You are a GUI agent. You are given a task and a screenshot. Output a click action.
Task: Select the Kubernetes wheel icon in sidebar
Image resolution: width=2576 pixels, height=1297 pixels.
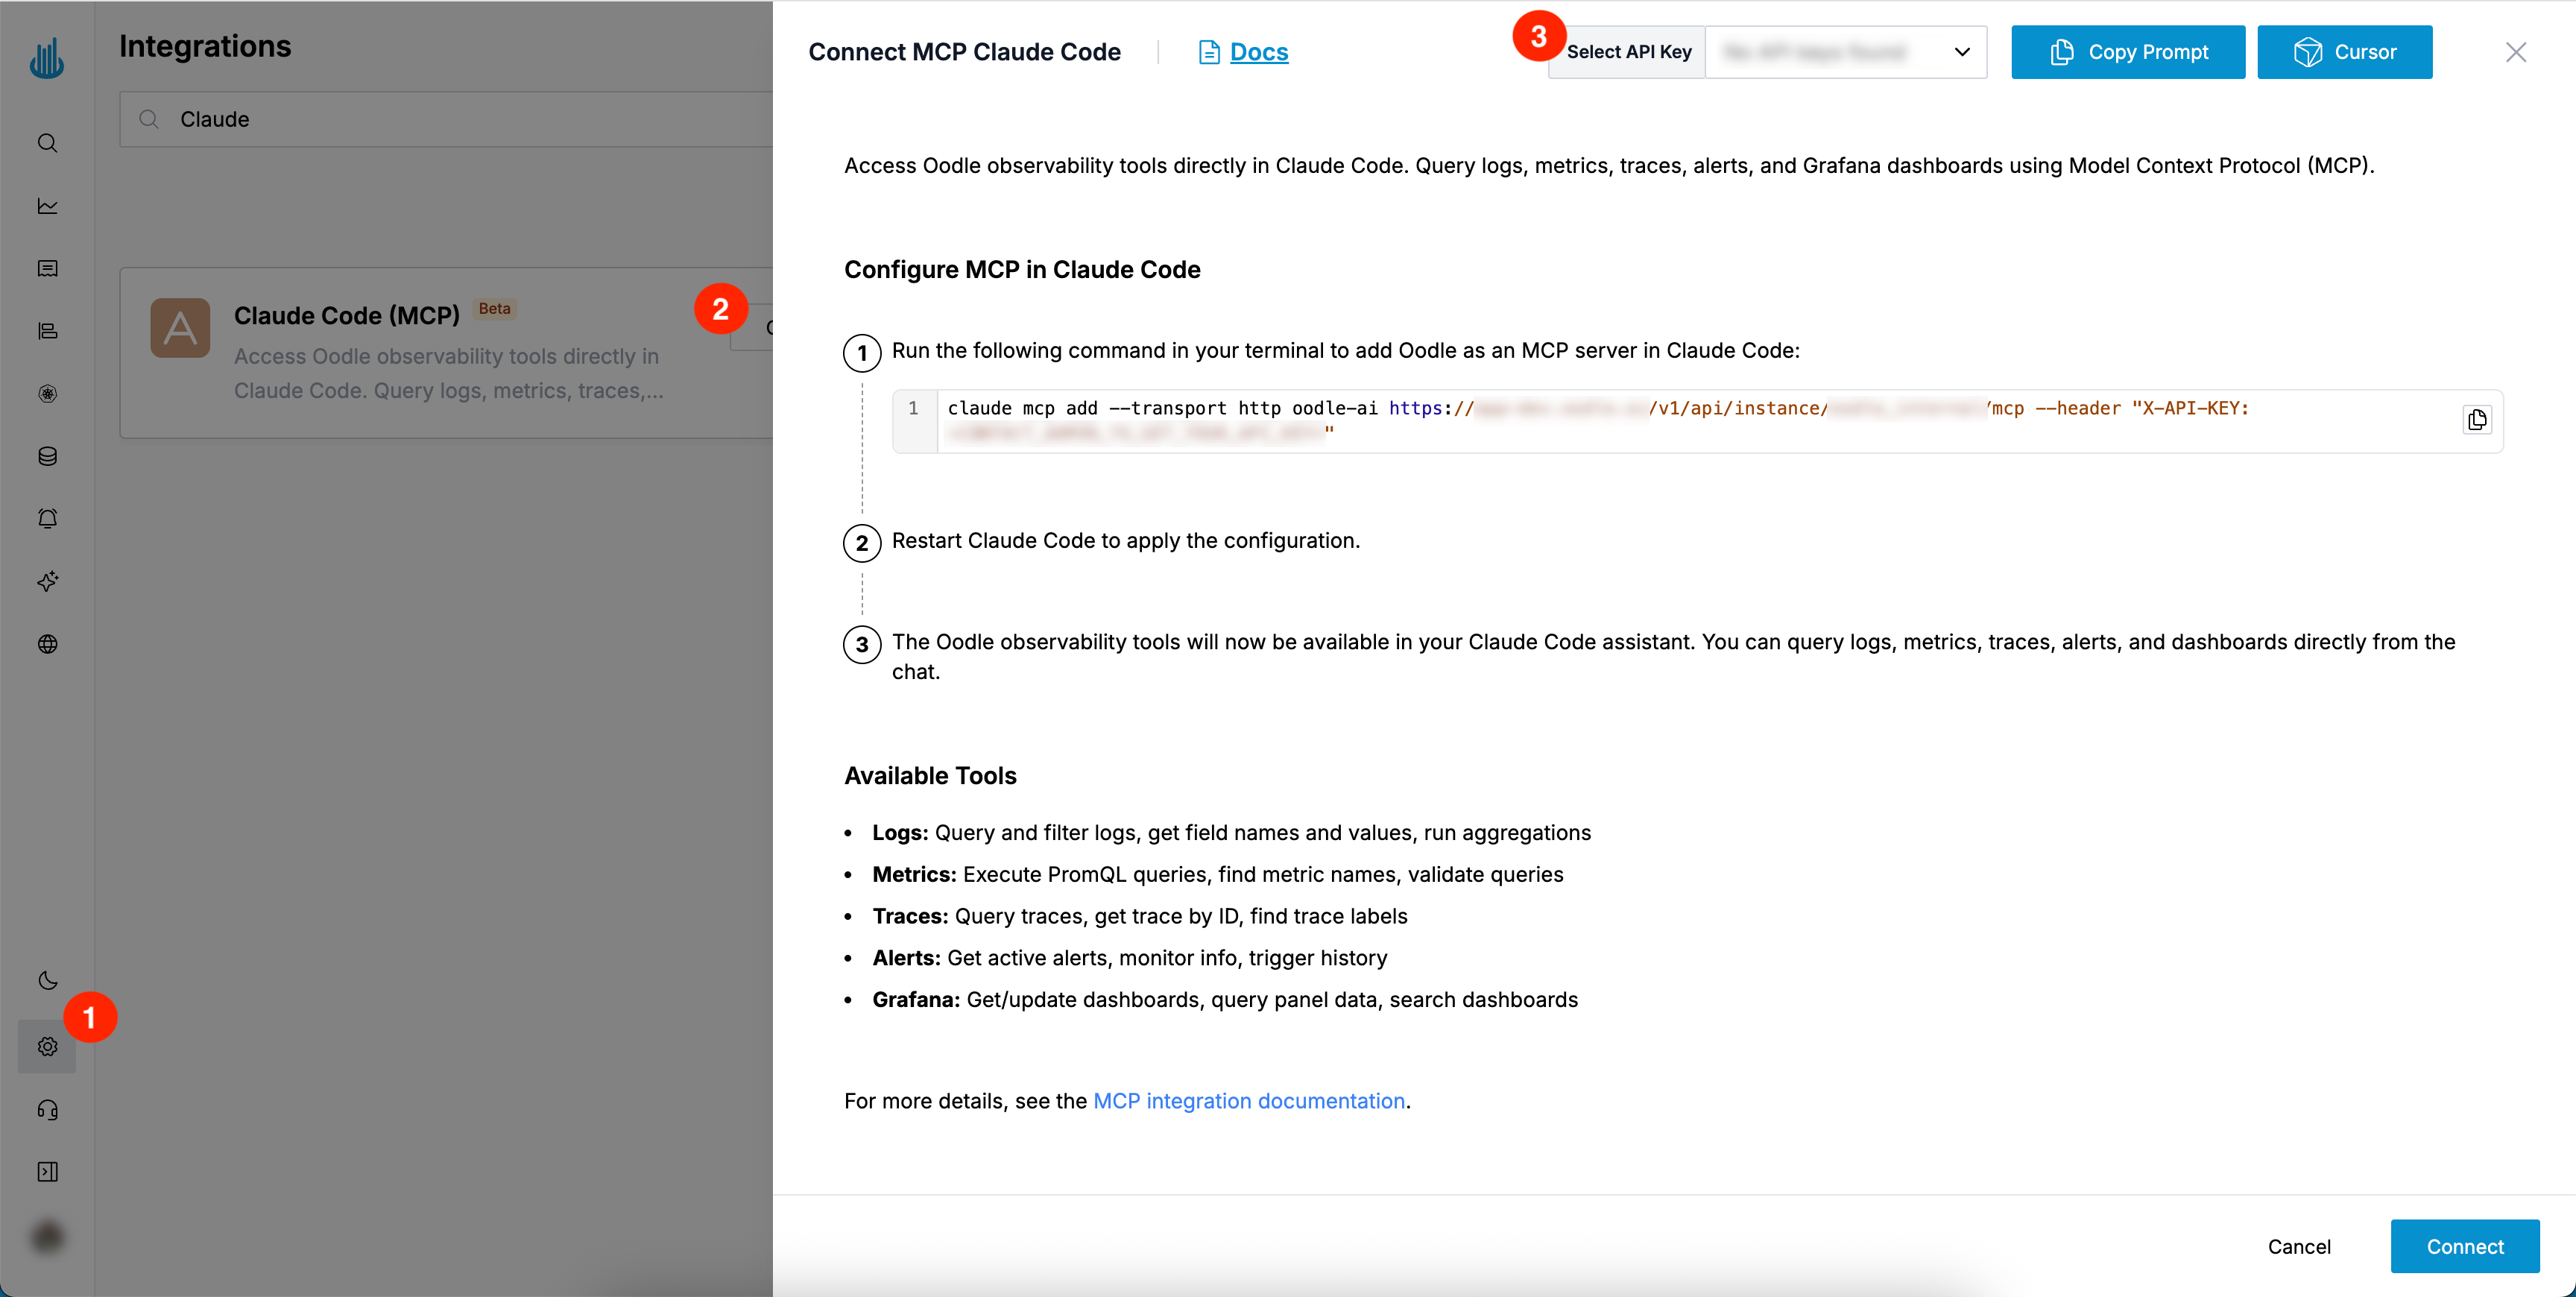(x=47, y=393)
